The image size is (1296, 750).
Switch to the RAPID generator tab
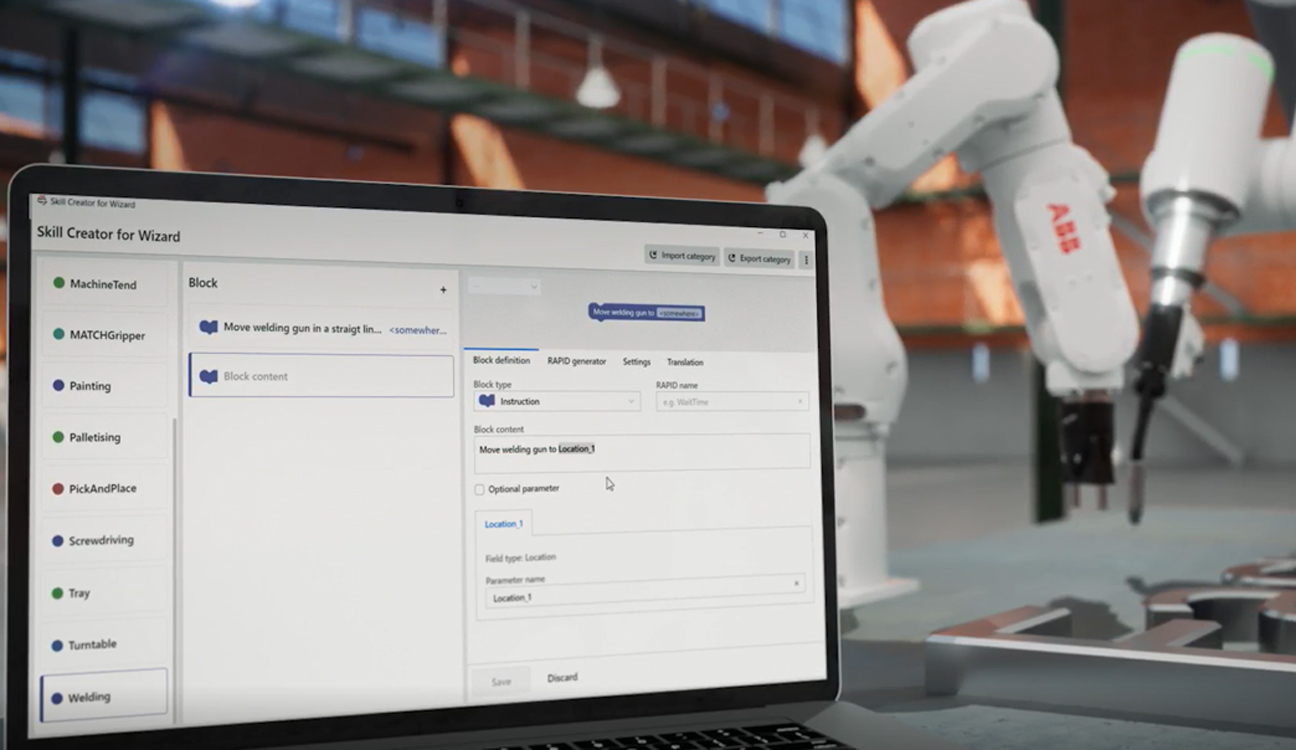pyautogui.click(x=576, y=361)
